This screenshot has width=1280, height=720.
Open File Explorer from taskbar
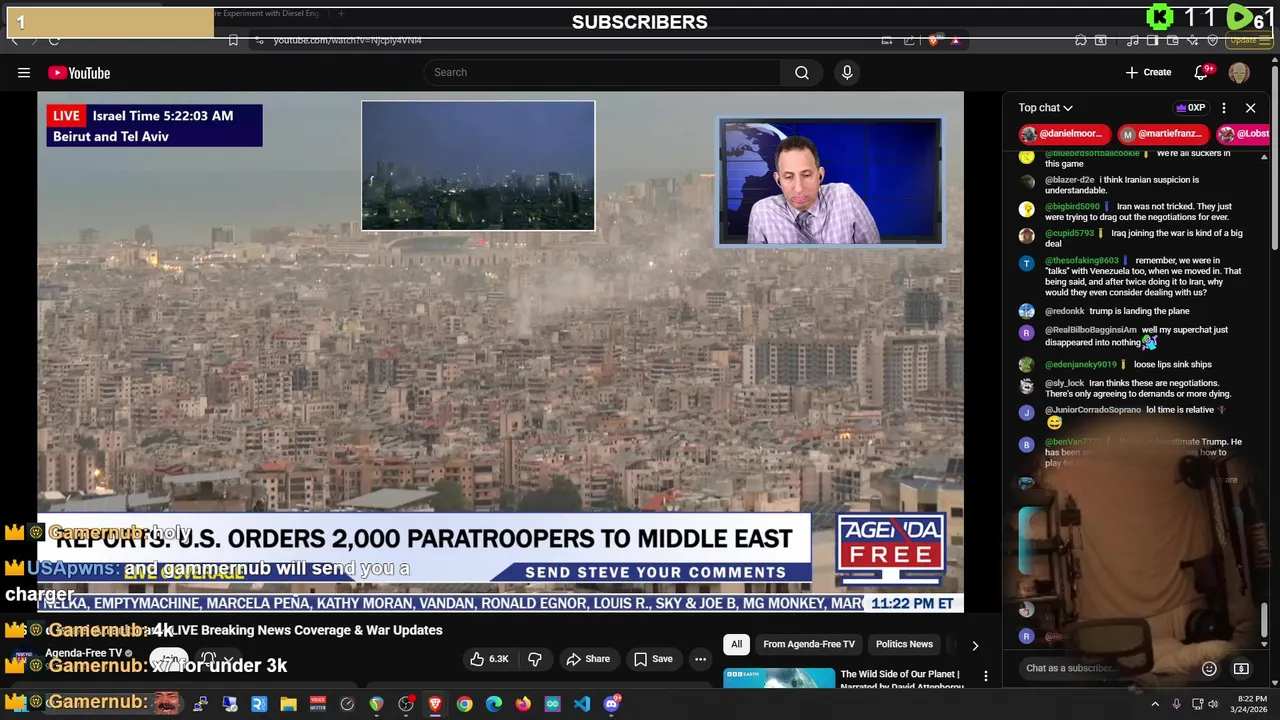pos(288,704)
